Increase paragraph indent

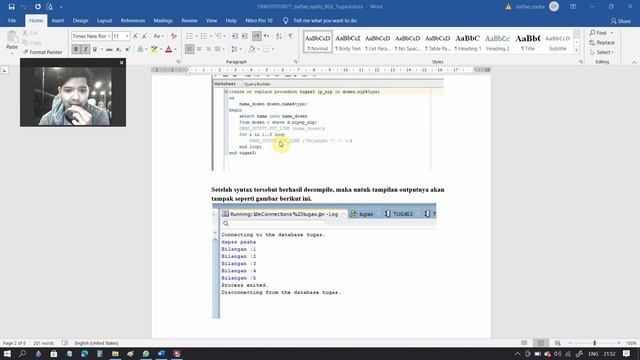244,36
